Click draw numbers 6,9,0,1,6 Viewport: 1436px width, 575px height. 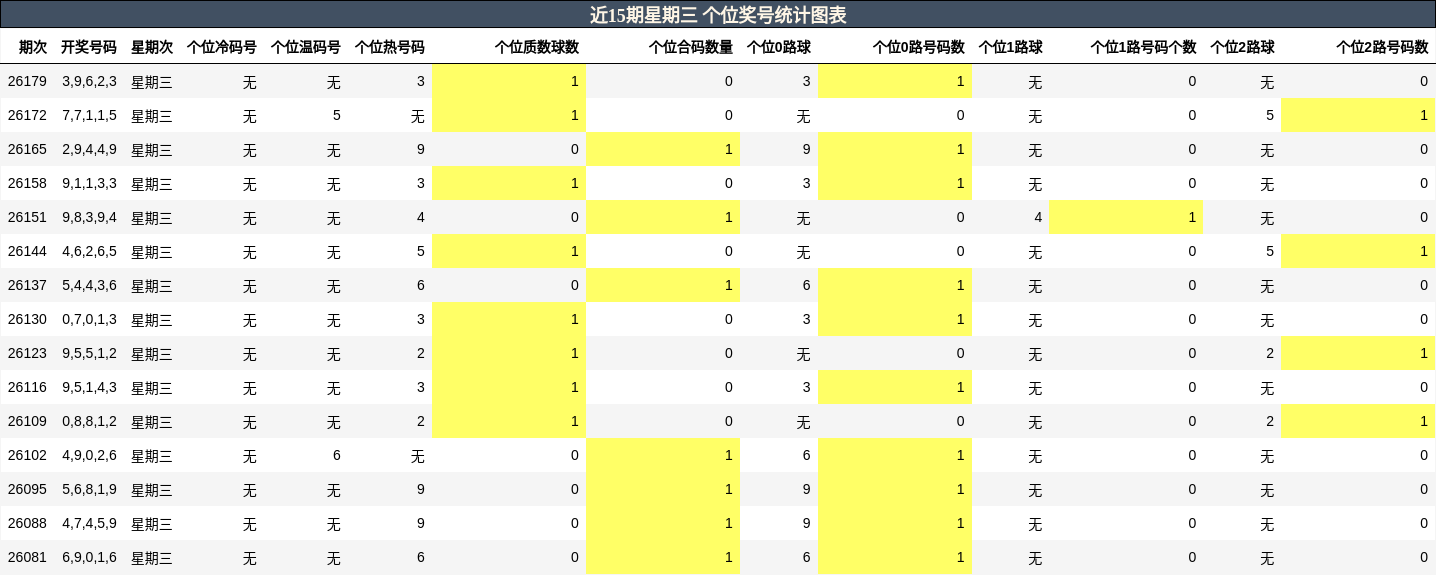pos(89,557)
